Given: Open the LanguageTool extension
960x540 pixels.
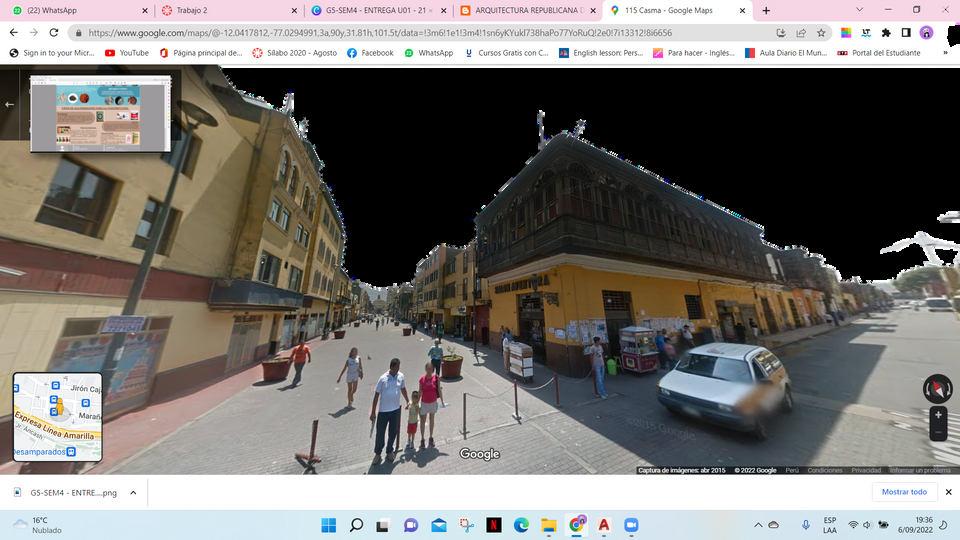Looking at the screenshot, I should click(x=866, y=33).
